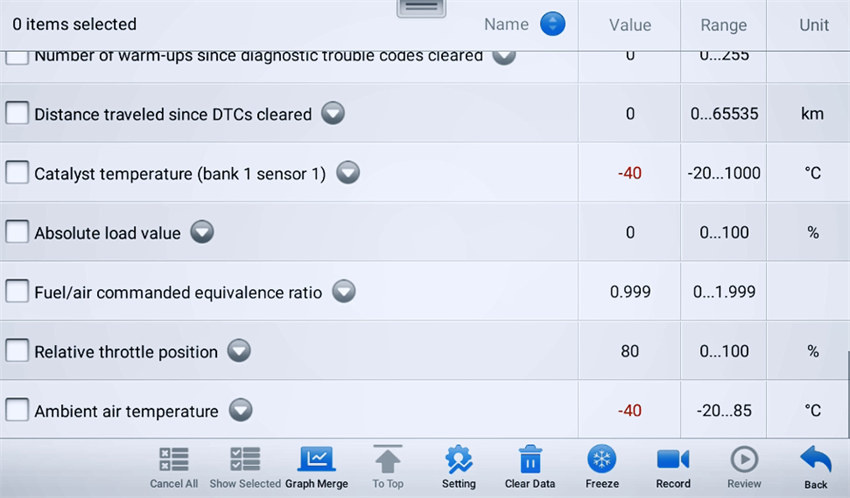850x498 pixels.
Task: Expand the Relative throttle position dropdown
Action: pyautogui.click(x=239, y=351)
